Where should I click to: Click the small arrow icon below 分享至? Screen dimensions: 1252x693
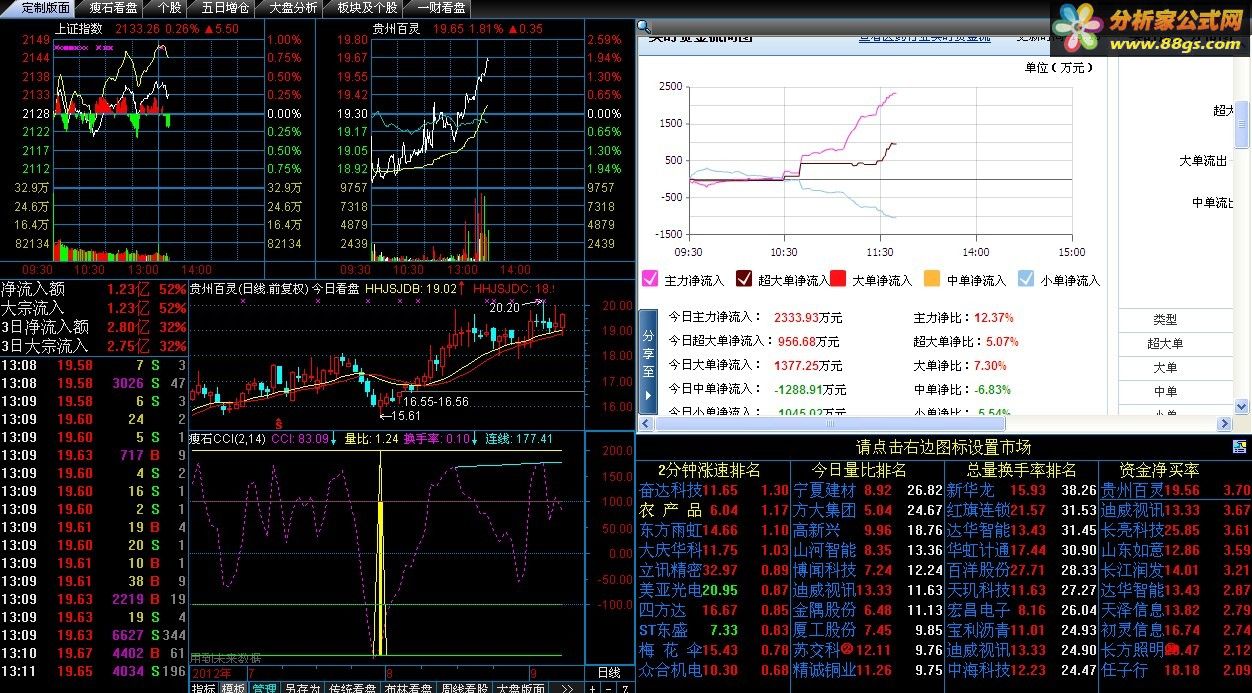point(647,396)
